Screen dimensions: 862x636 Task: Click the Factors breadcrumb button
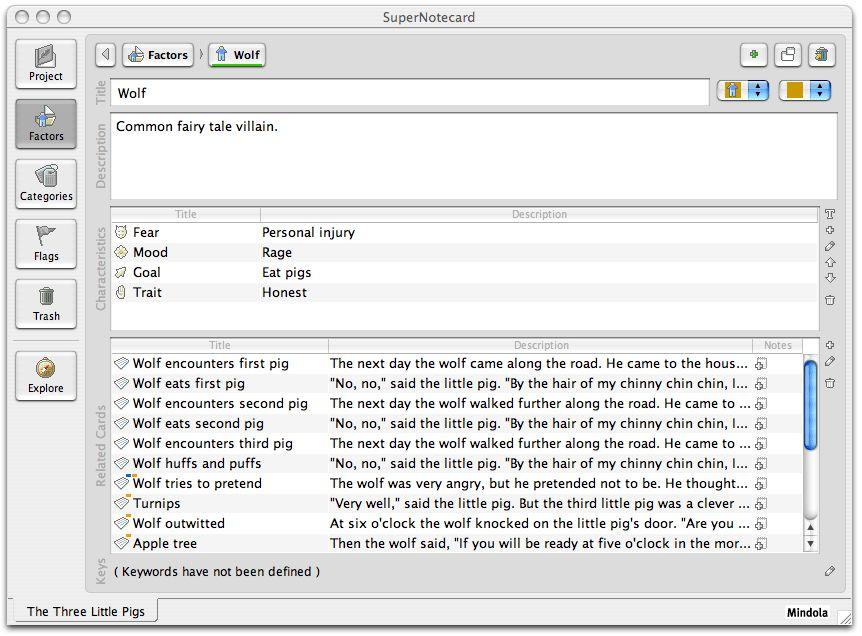point(158,54)
